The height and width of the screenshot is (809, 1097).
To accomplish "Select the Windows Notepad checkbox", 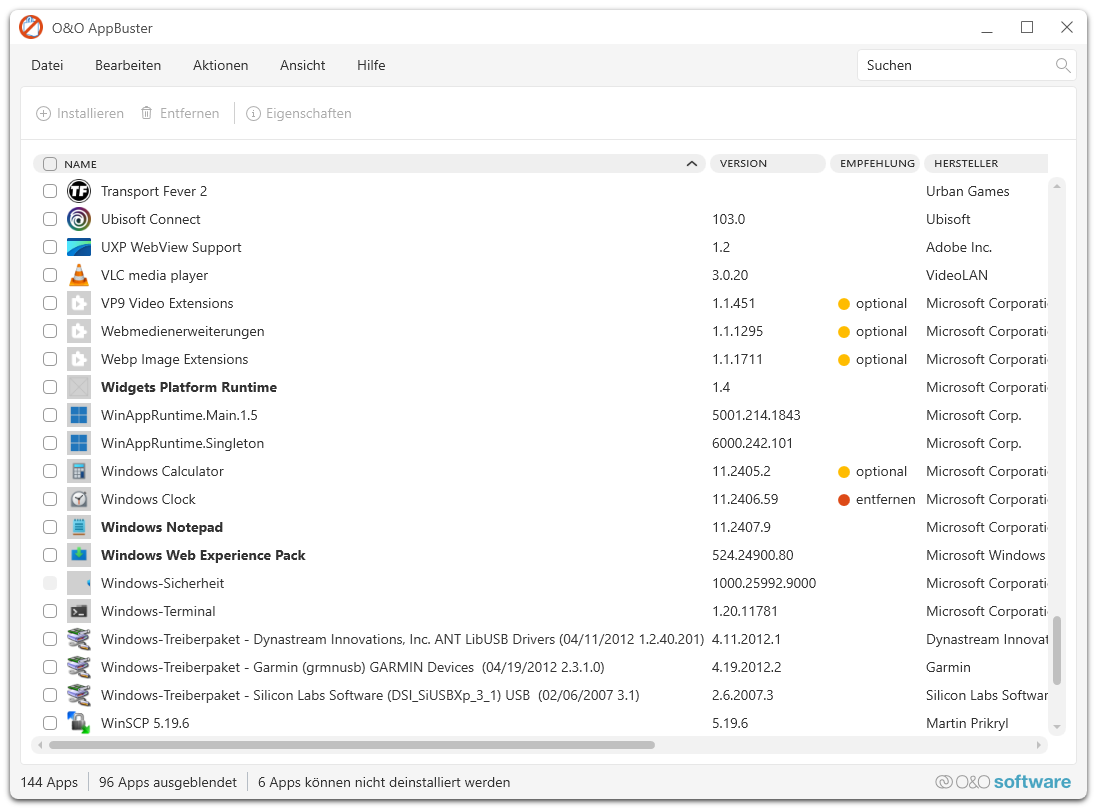I will pyautogui.click(x=50, y=527).
